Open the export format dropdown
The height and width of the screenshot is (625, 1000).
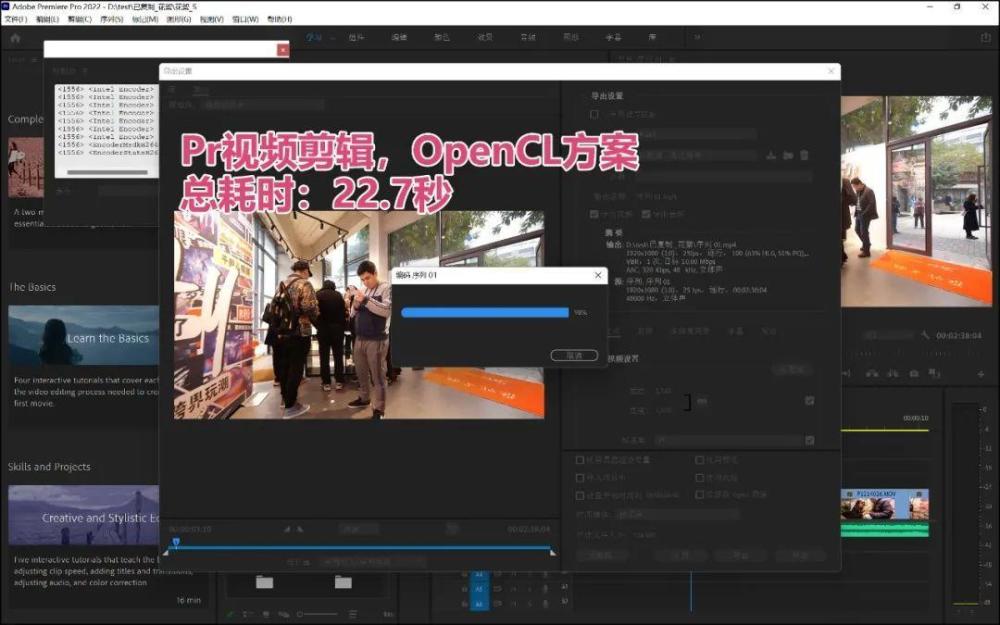(700, 134)
